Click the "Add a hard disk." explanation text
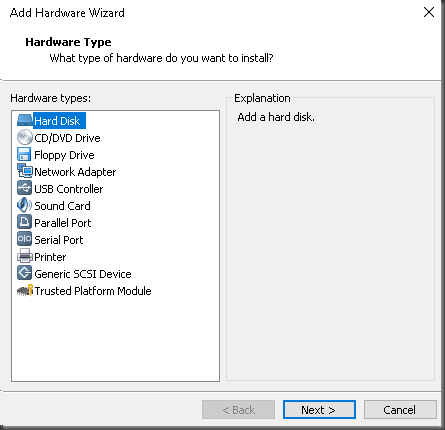This screenshot has width=445, height=430. 276,117
